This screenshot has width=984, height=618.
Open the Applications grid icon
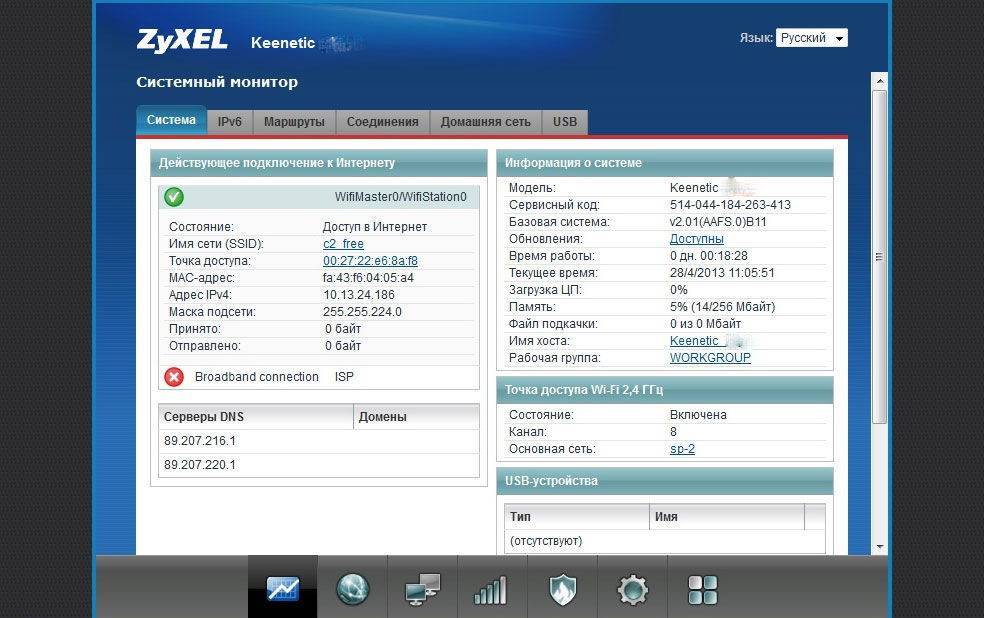pos(703,590)
